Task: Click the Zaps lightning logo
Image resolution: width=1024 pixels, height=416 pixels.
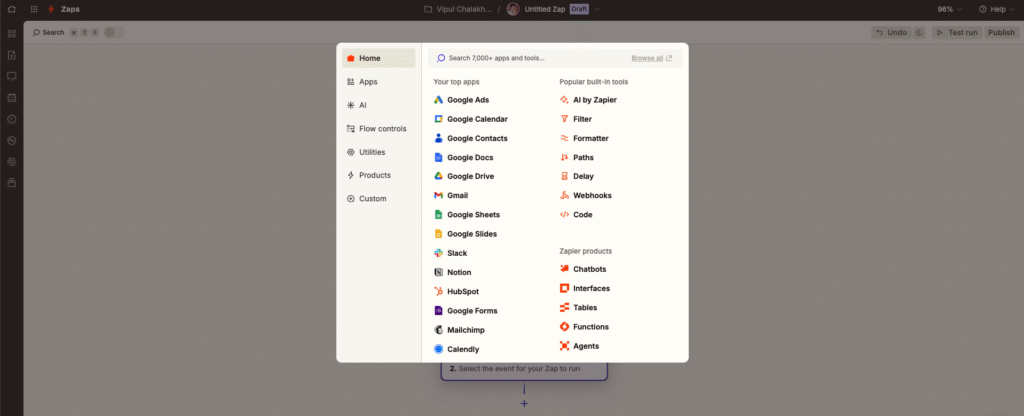Action: click(51, 9)
